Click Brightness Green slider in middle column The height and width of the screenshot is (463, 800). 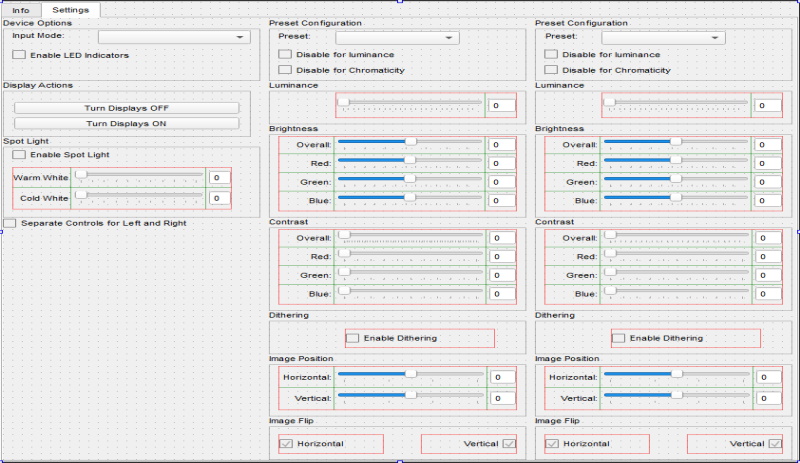(410, 180)
